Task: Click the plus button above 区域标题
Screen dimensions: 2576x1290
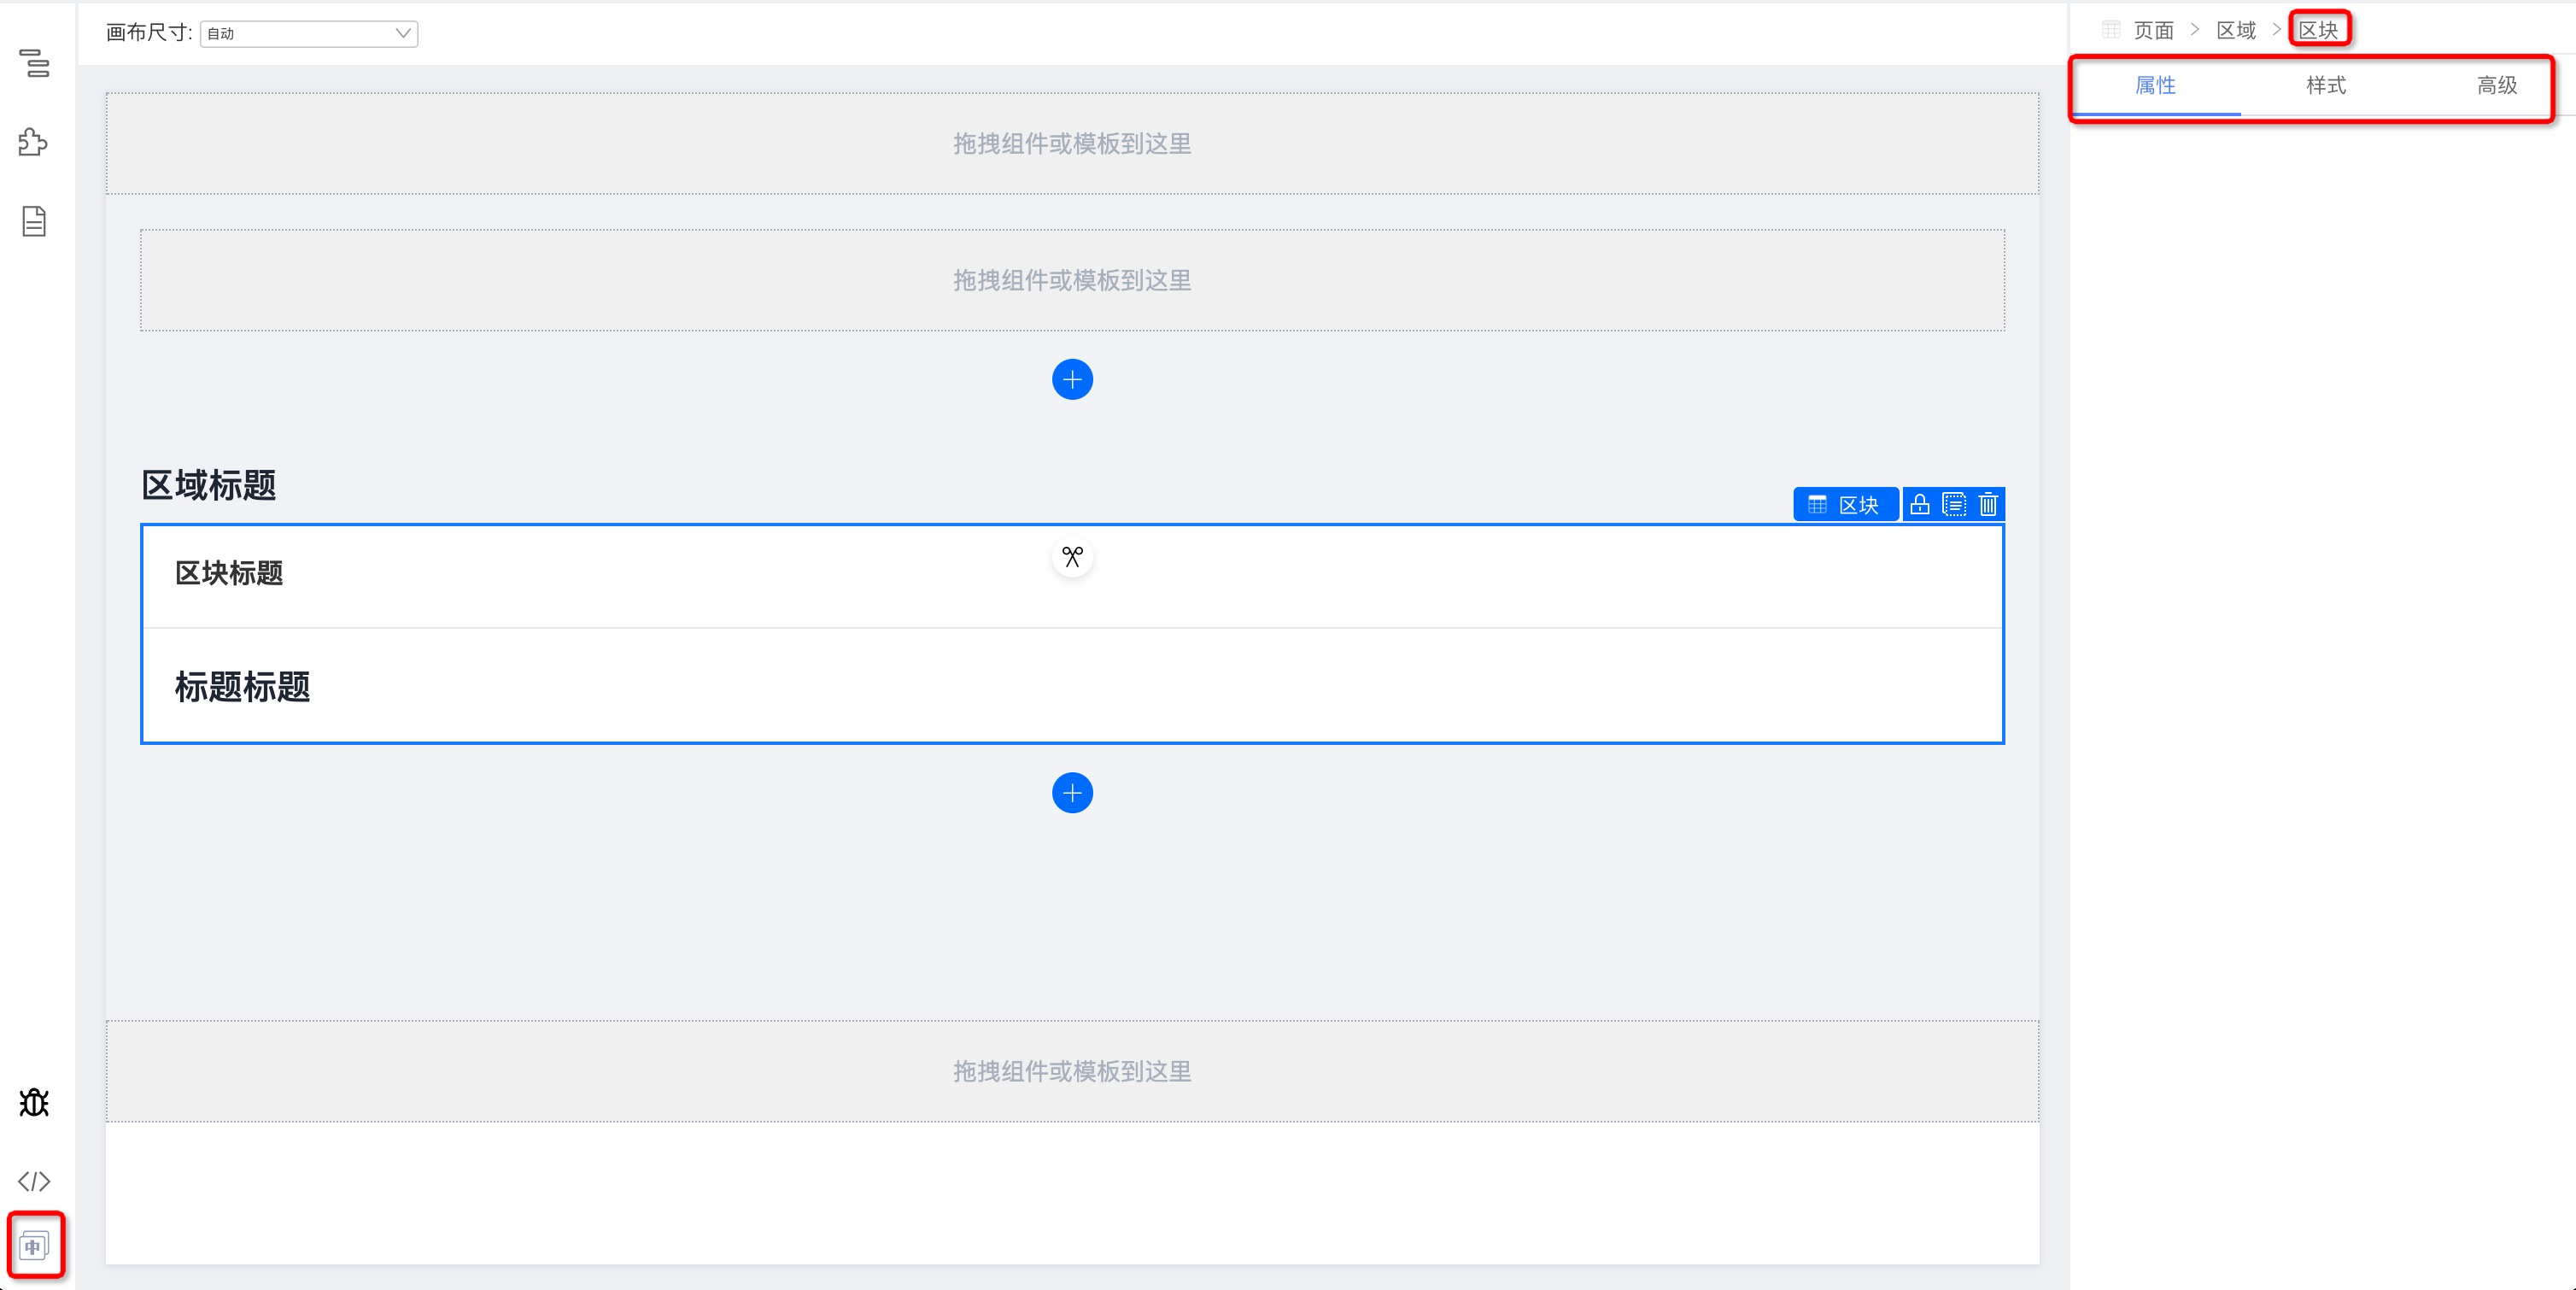Action: tap(1072, 380)
